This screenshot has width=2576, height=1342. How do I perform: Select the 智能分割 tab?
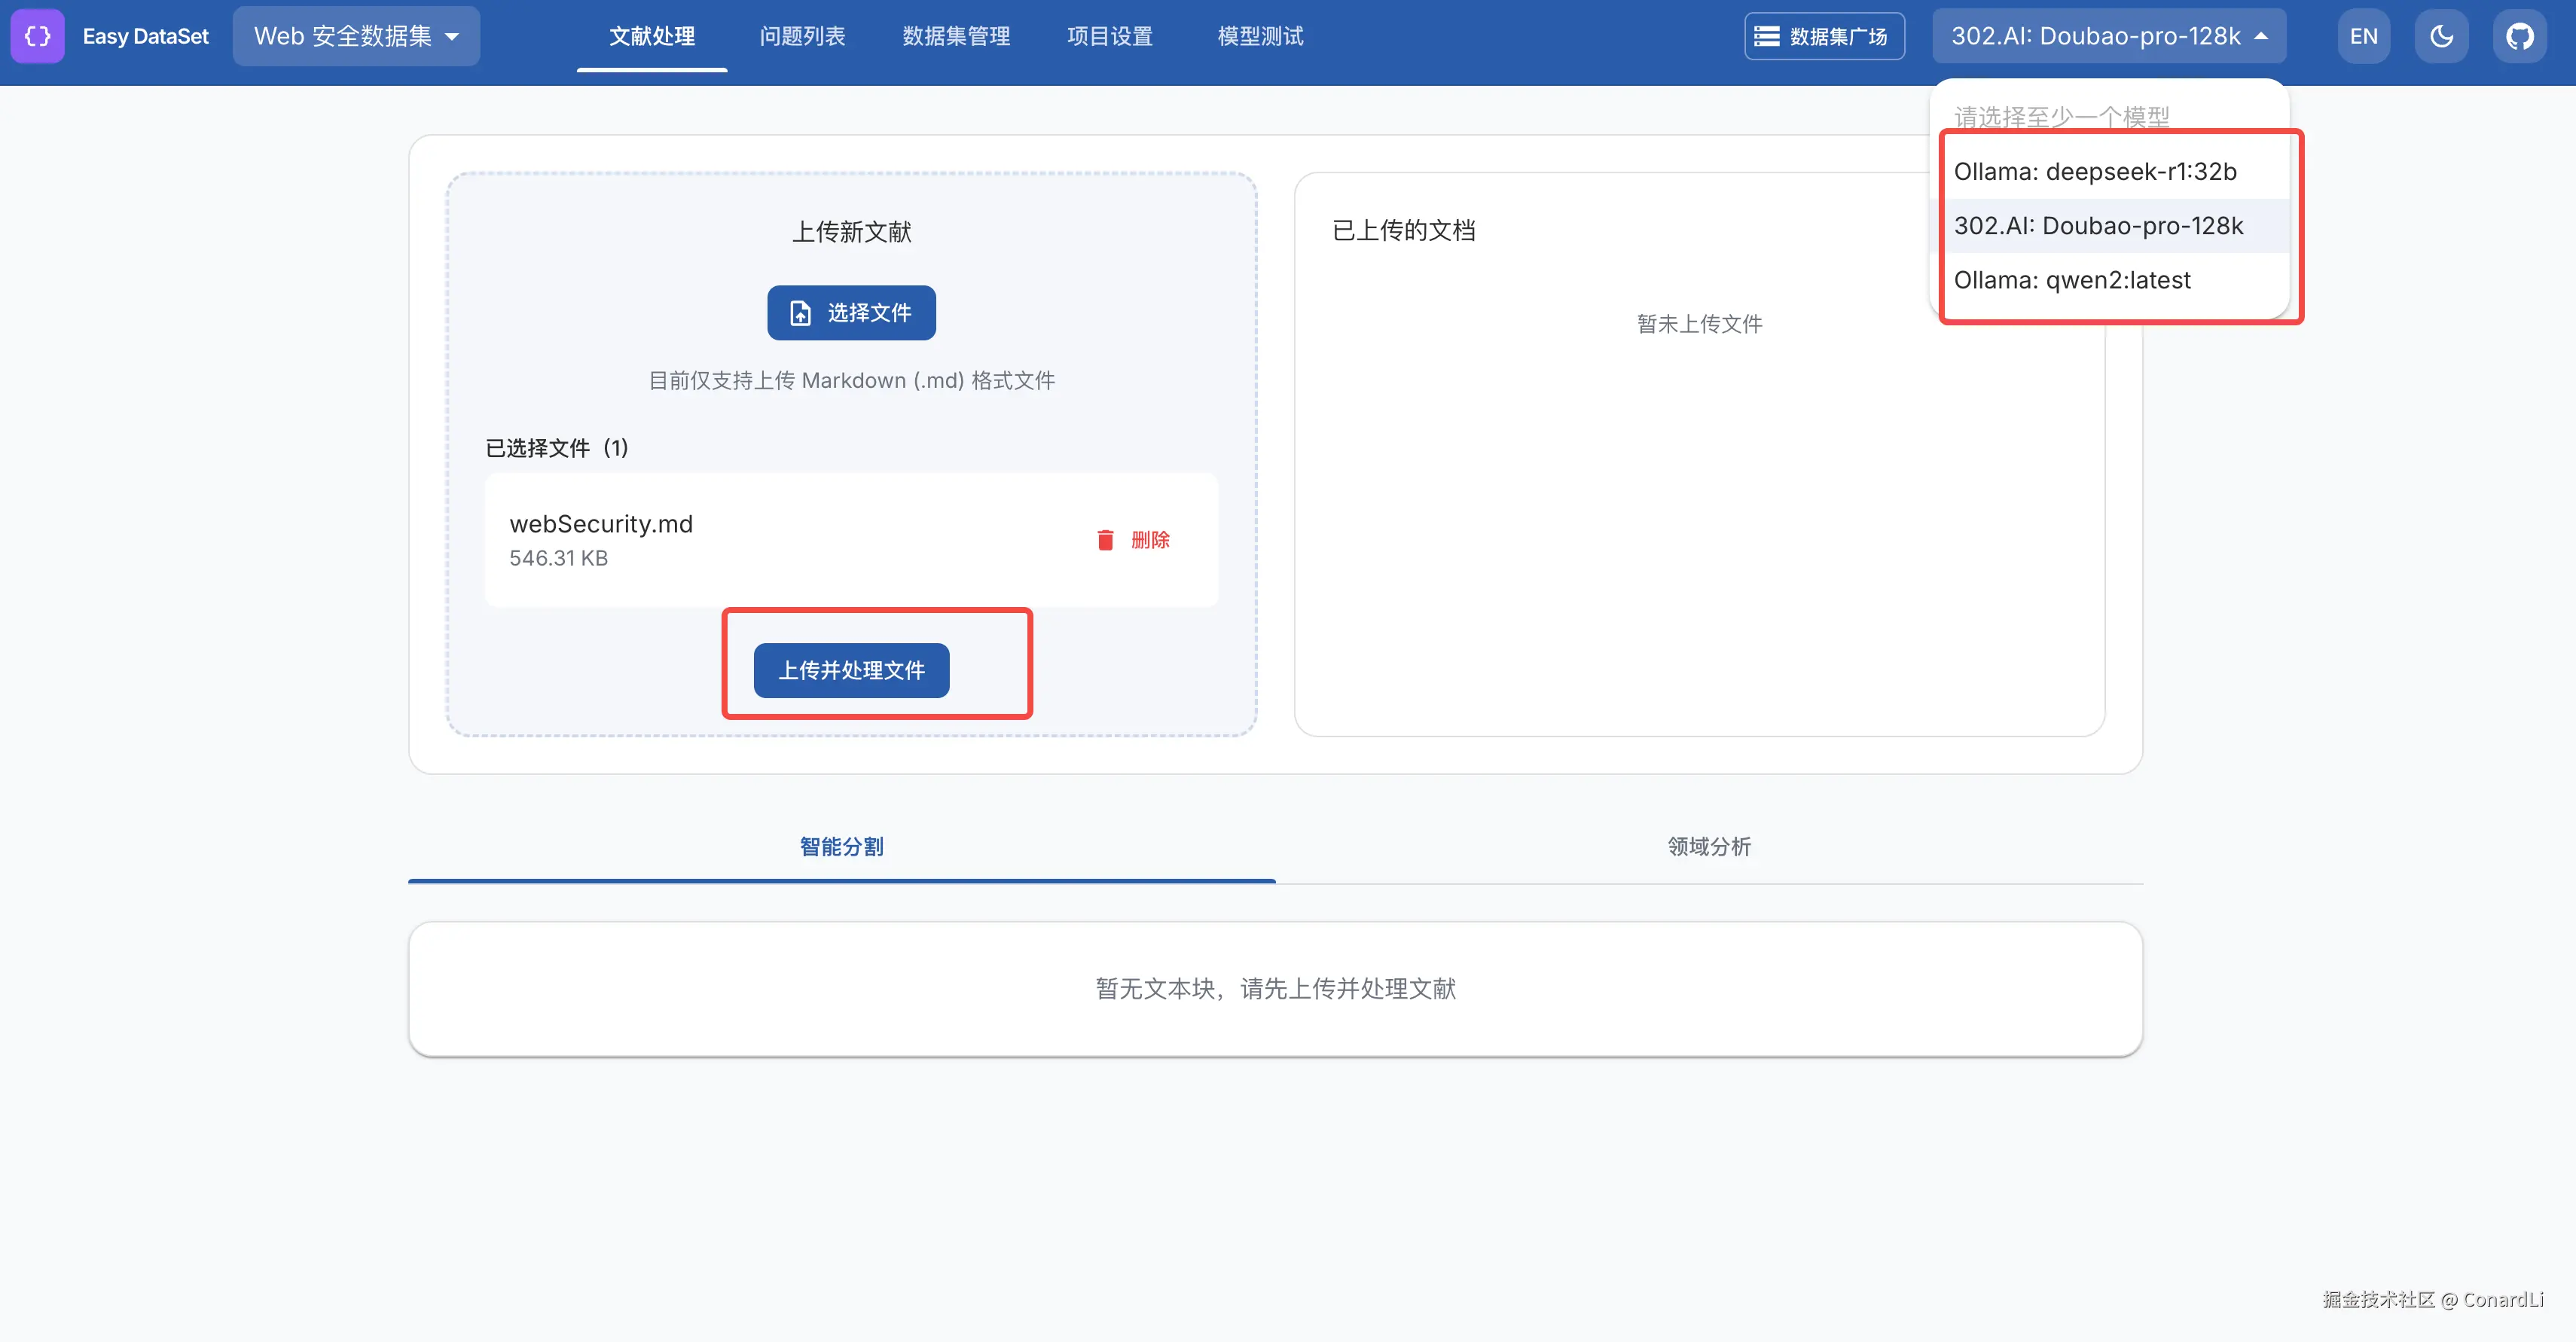pos(841,846)
